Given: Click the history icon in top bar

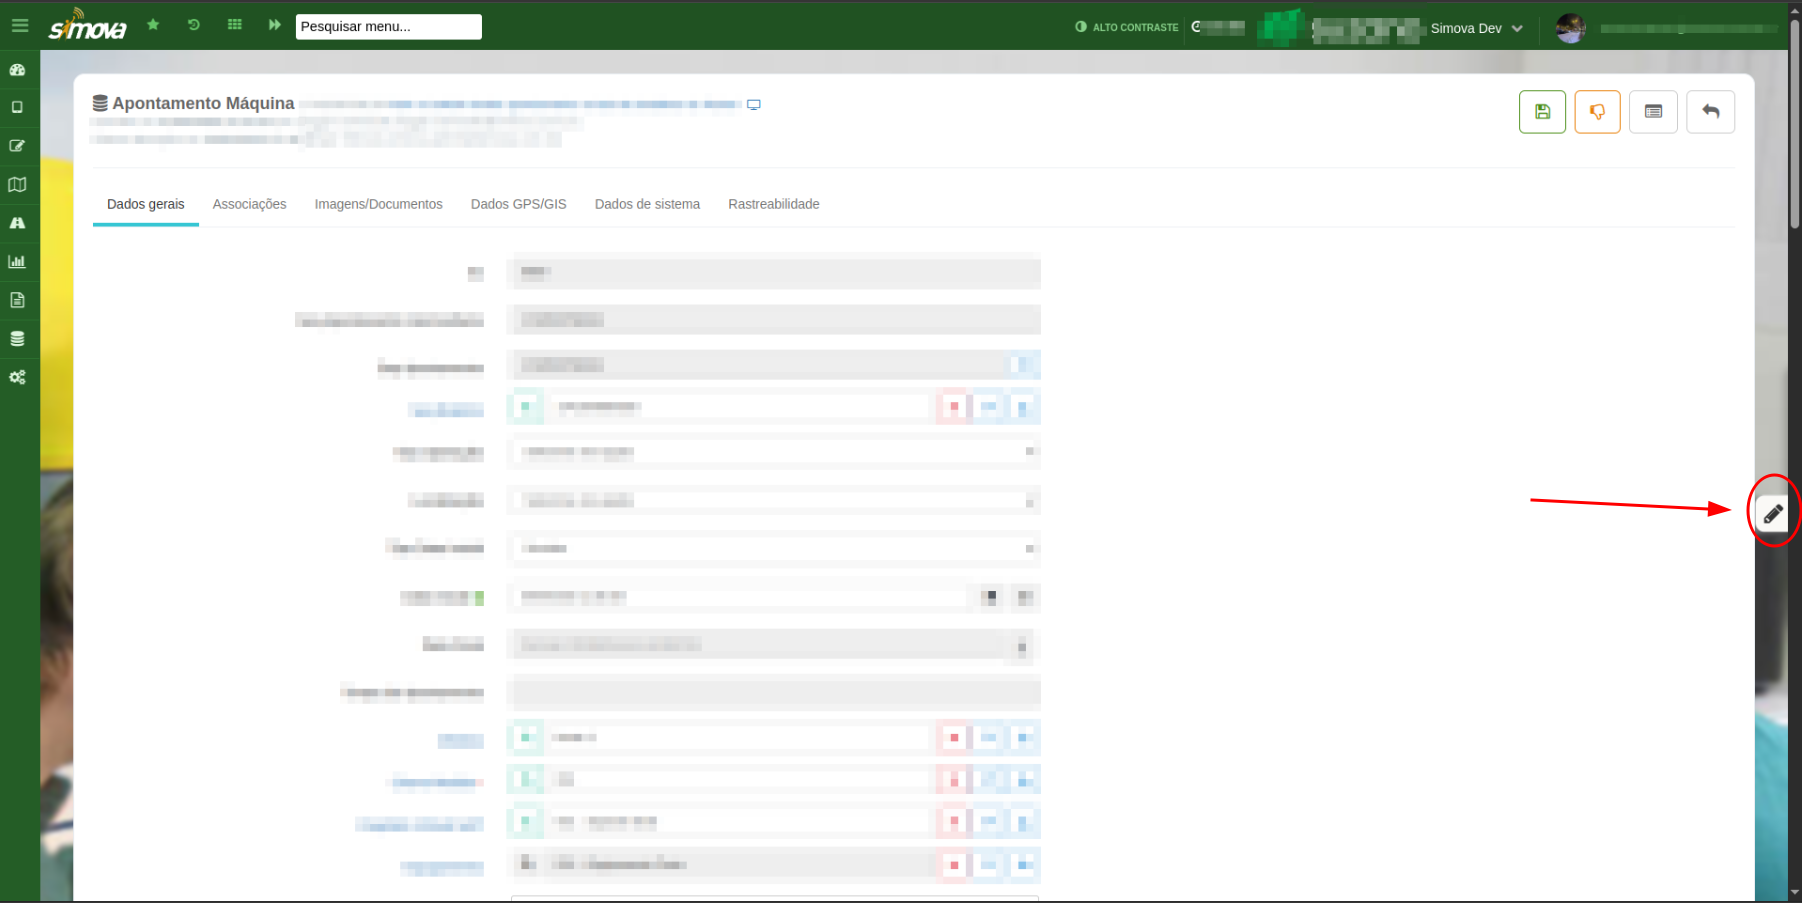Looking at the screenshot, I should pyautogui.click(x=194, y=25).
